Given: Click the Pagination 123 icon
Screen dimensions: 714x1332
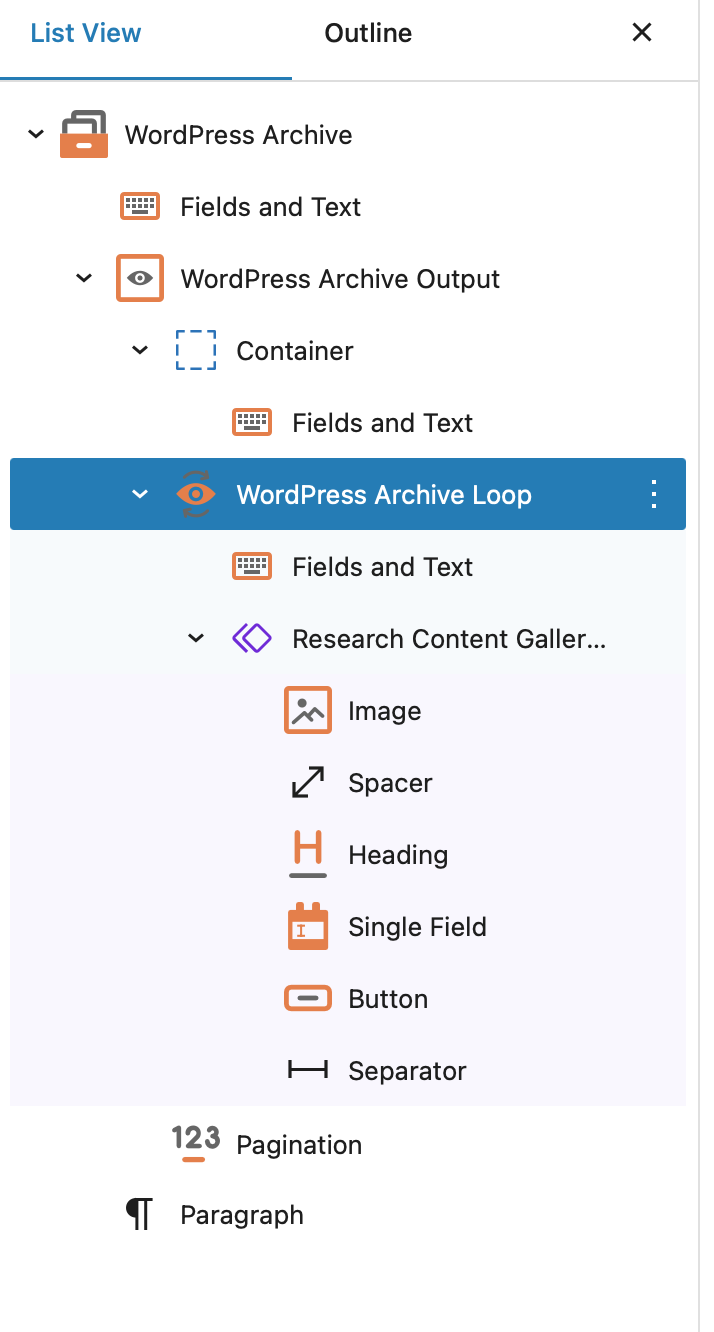Looking at the screenshot, I should 195,1144.
